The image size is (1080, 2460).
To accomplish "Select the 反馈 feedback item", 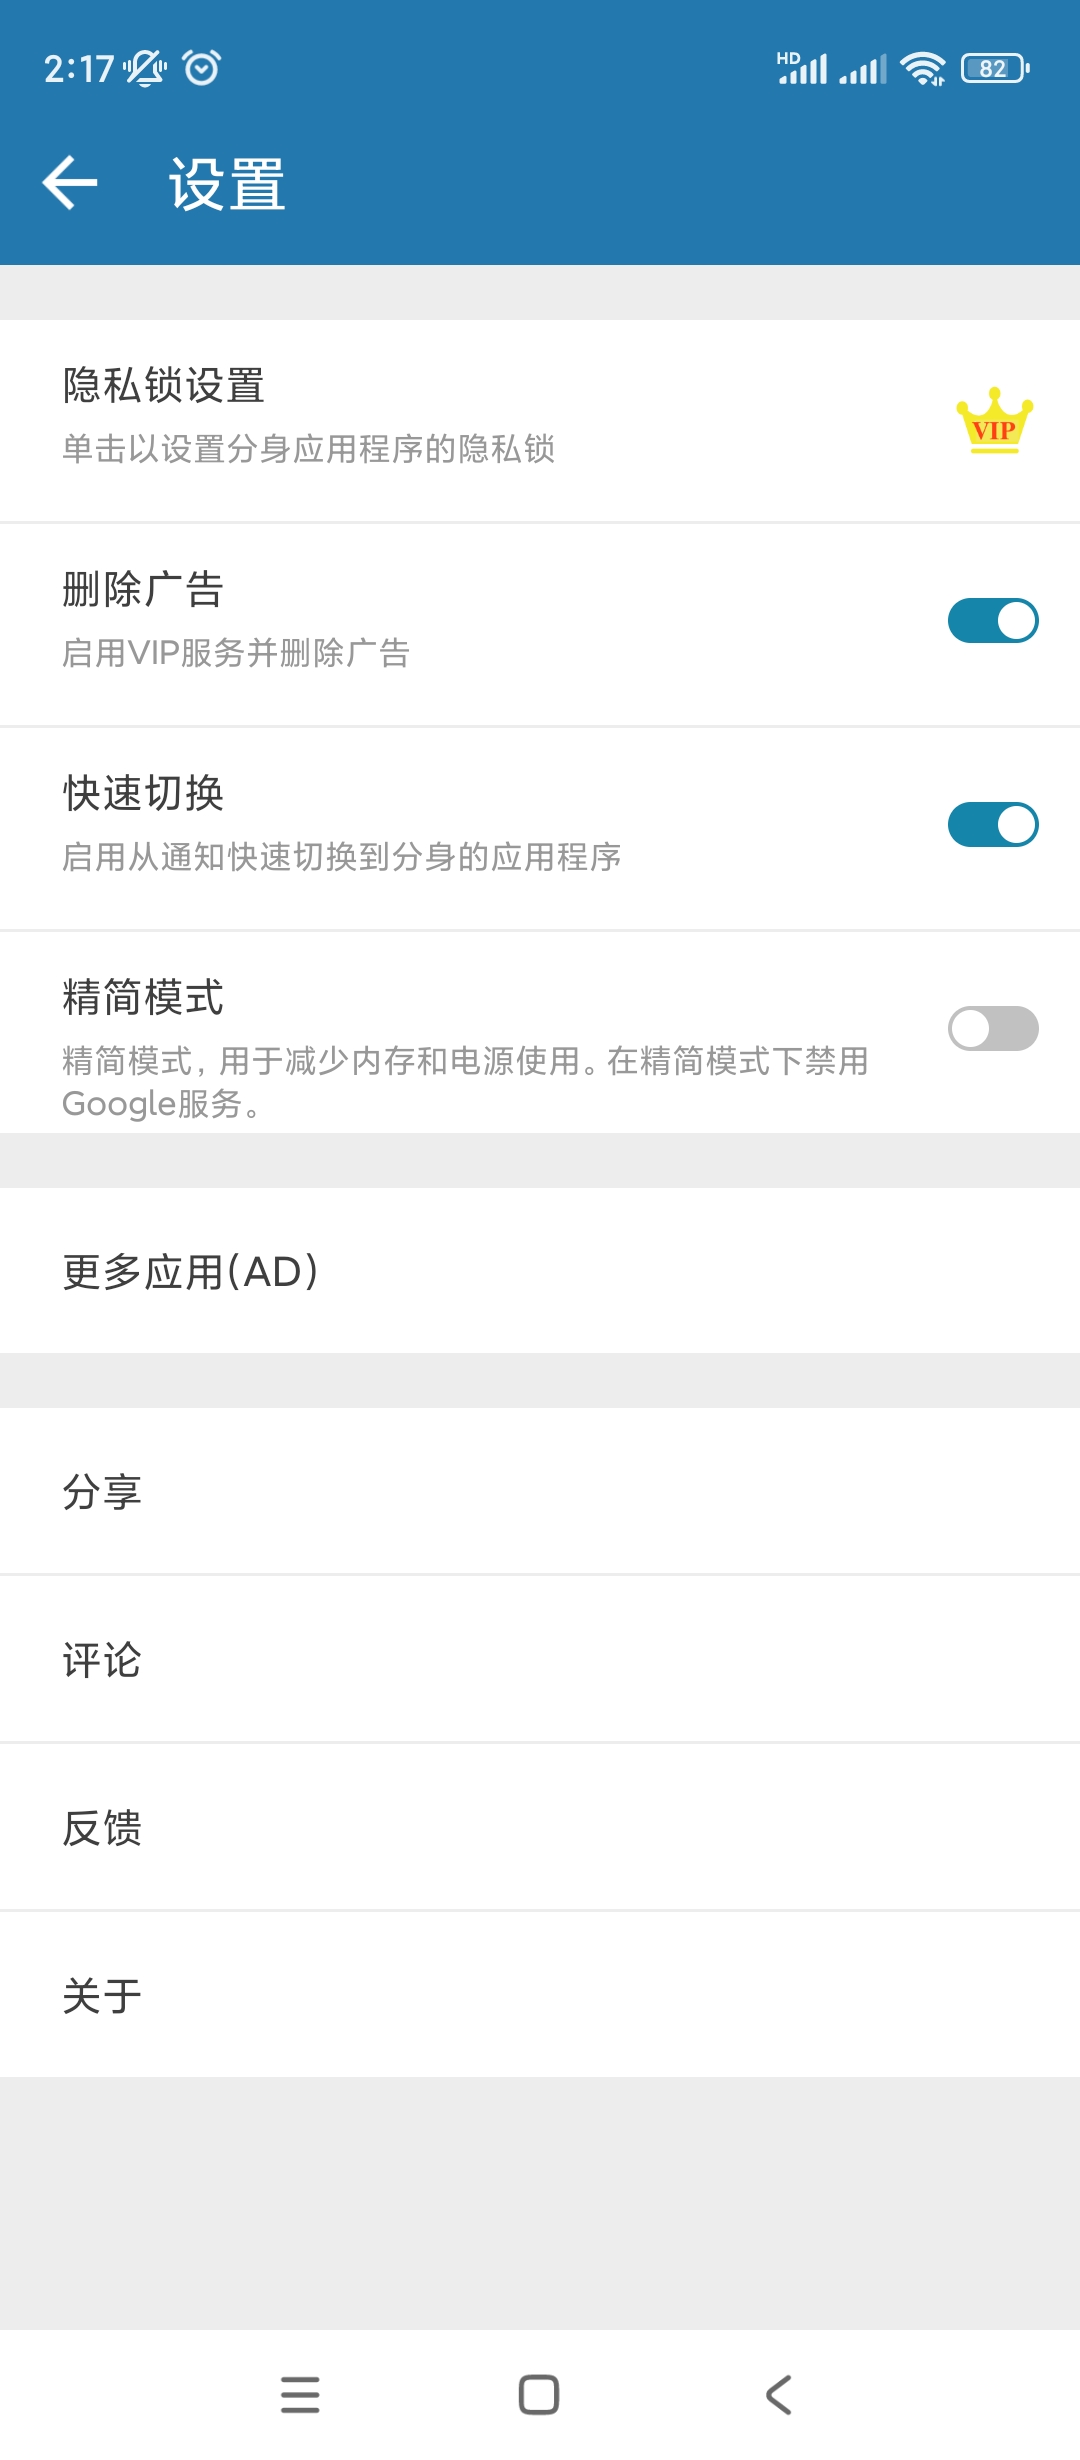I will tap(102, 1828).
